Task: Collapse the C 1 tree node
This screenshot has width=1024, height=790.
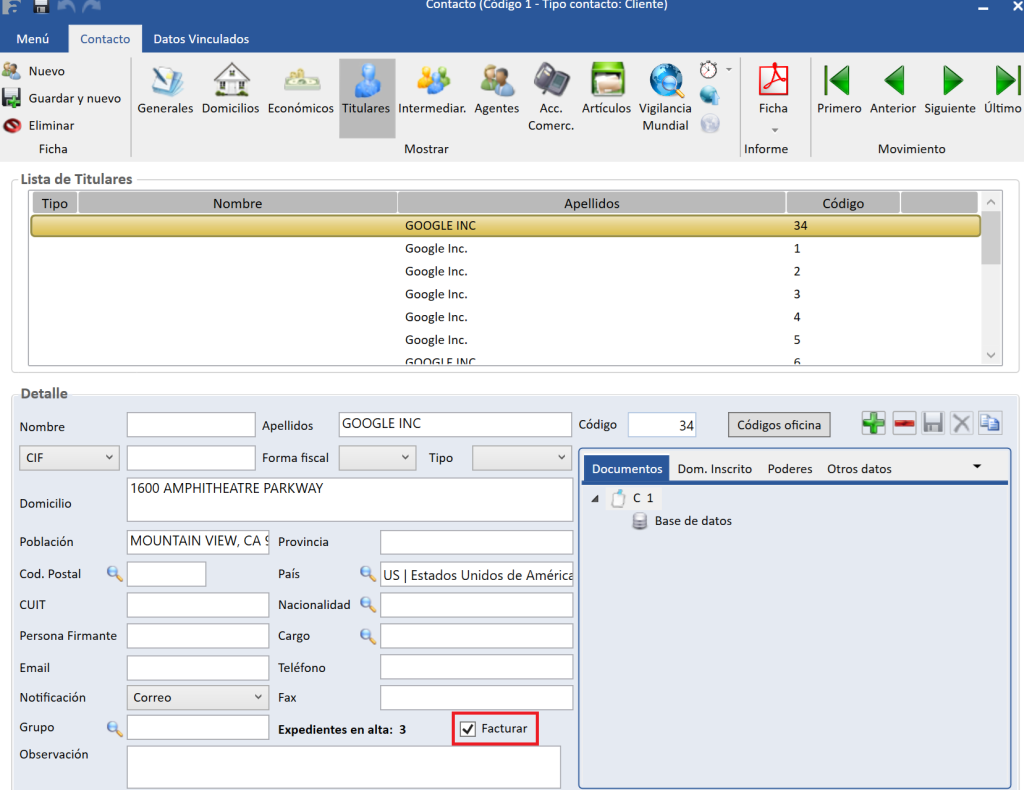Action: point(595,499)
